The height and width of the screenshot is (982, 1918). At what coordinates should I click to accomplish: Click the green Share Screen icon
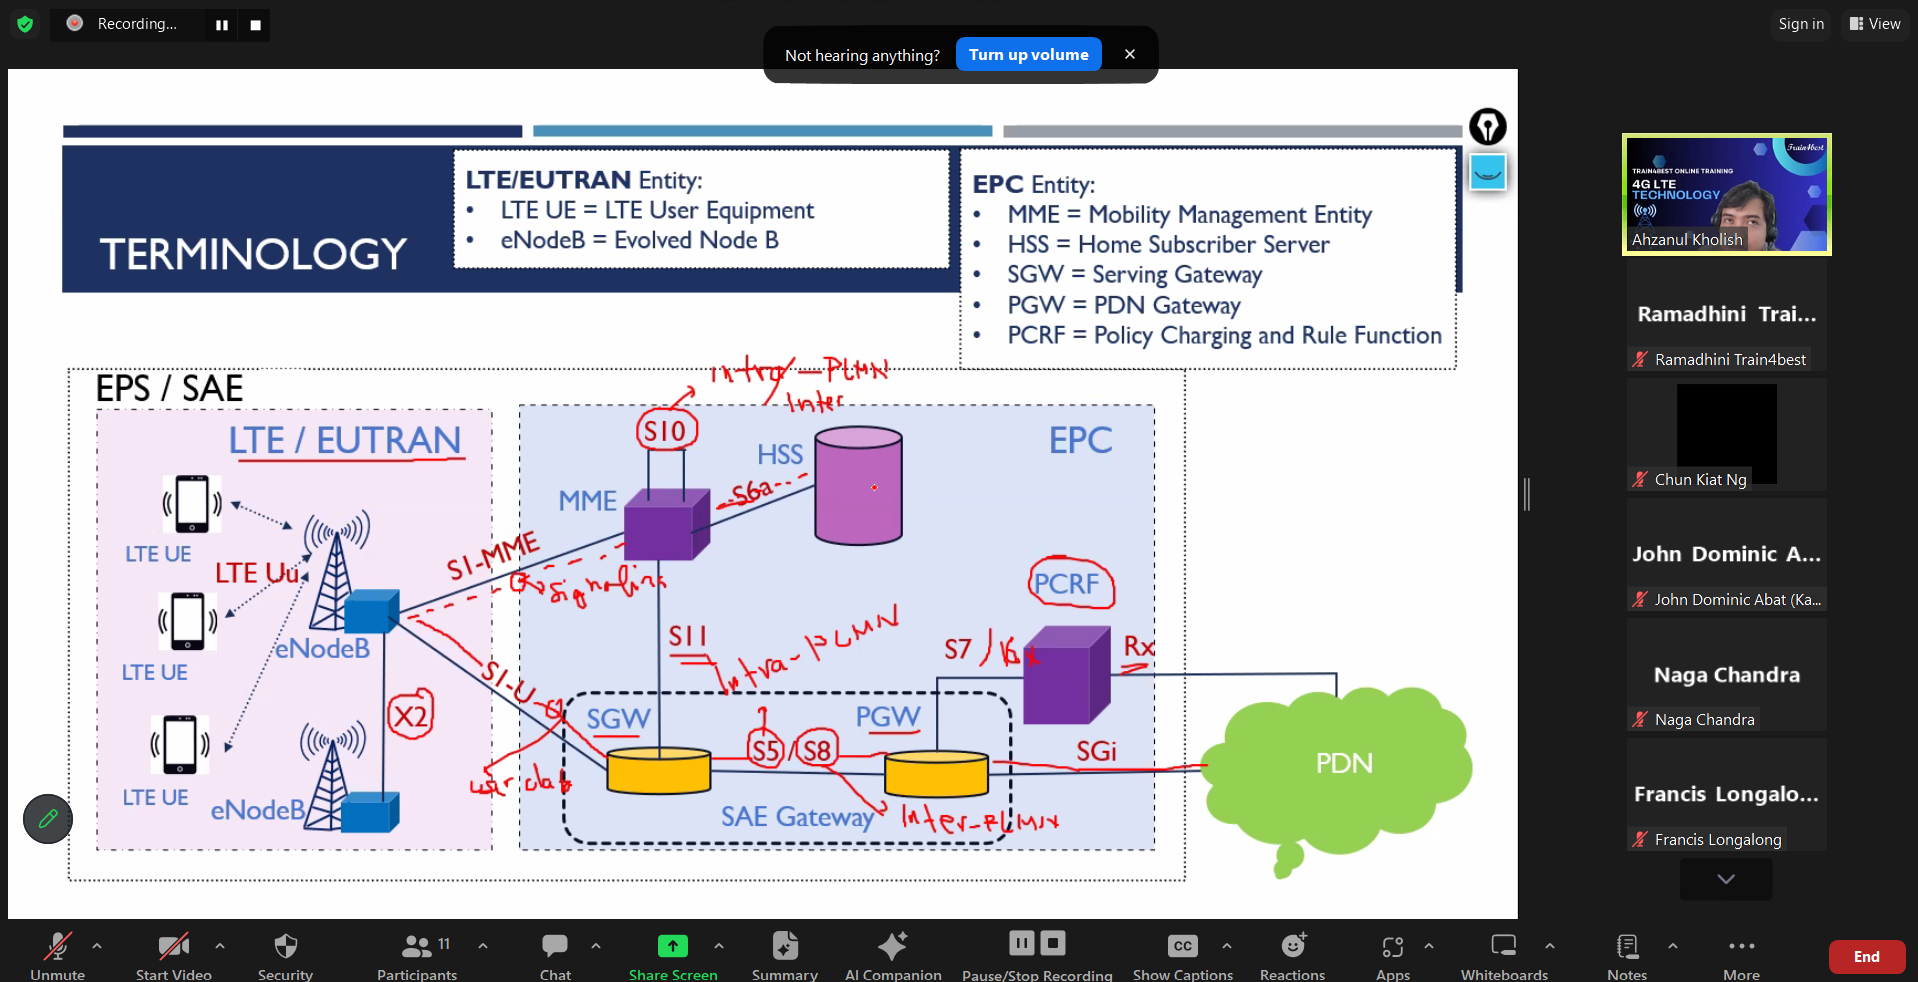click(672, 947)
